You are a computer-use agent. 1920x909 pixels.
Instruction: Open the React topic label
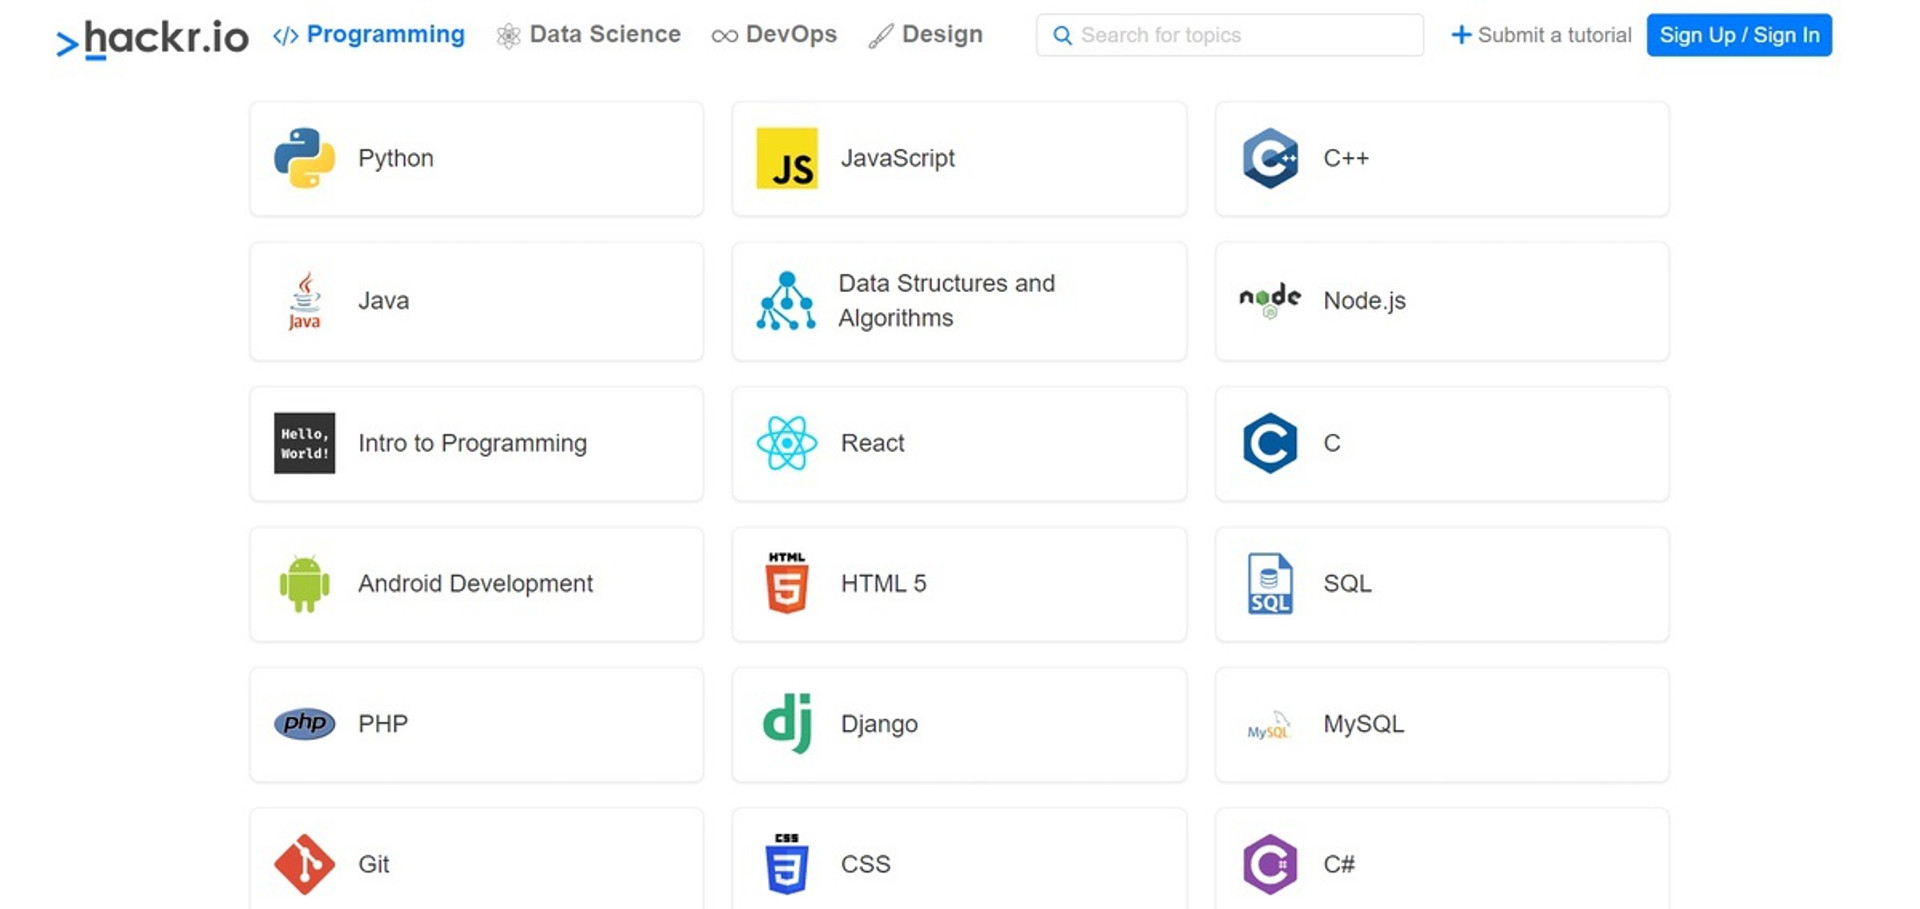(x=873, y=443)
